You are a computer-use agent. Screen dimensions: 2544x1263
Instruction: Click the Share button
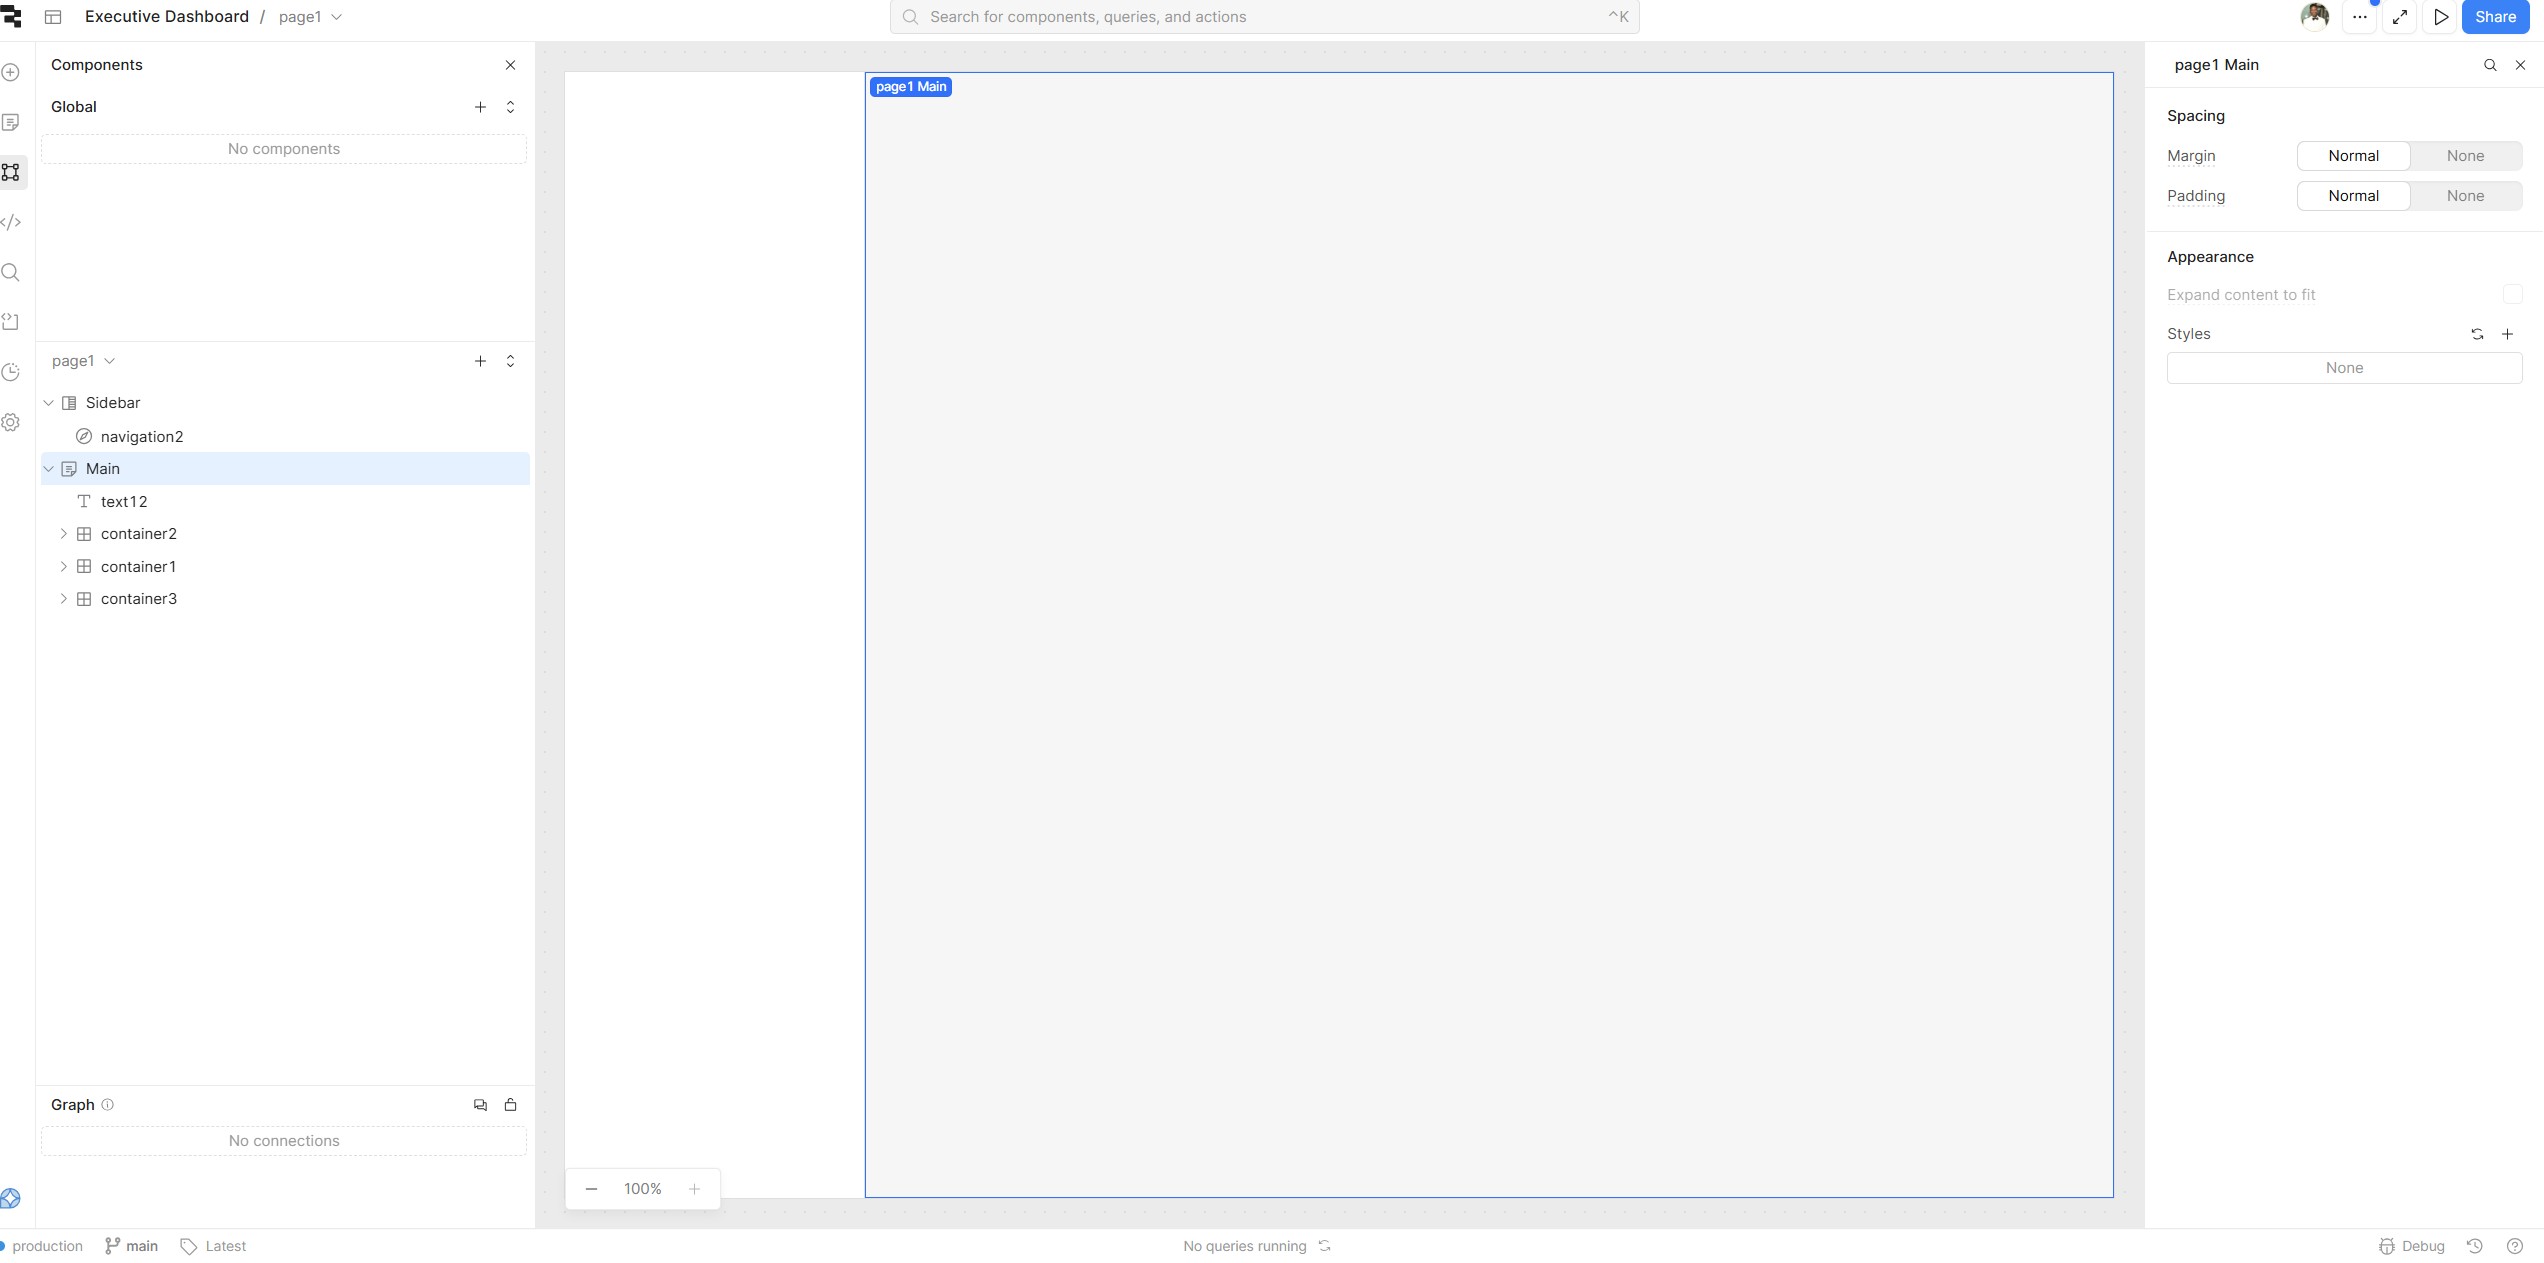tap(2494, 17)
